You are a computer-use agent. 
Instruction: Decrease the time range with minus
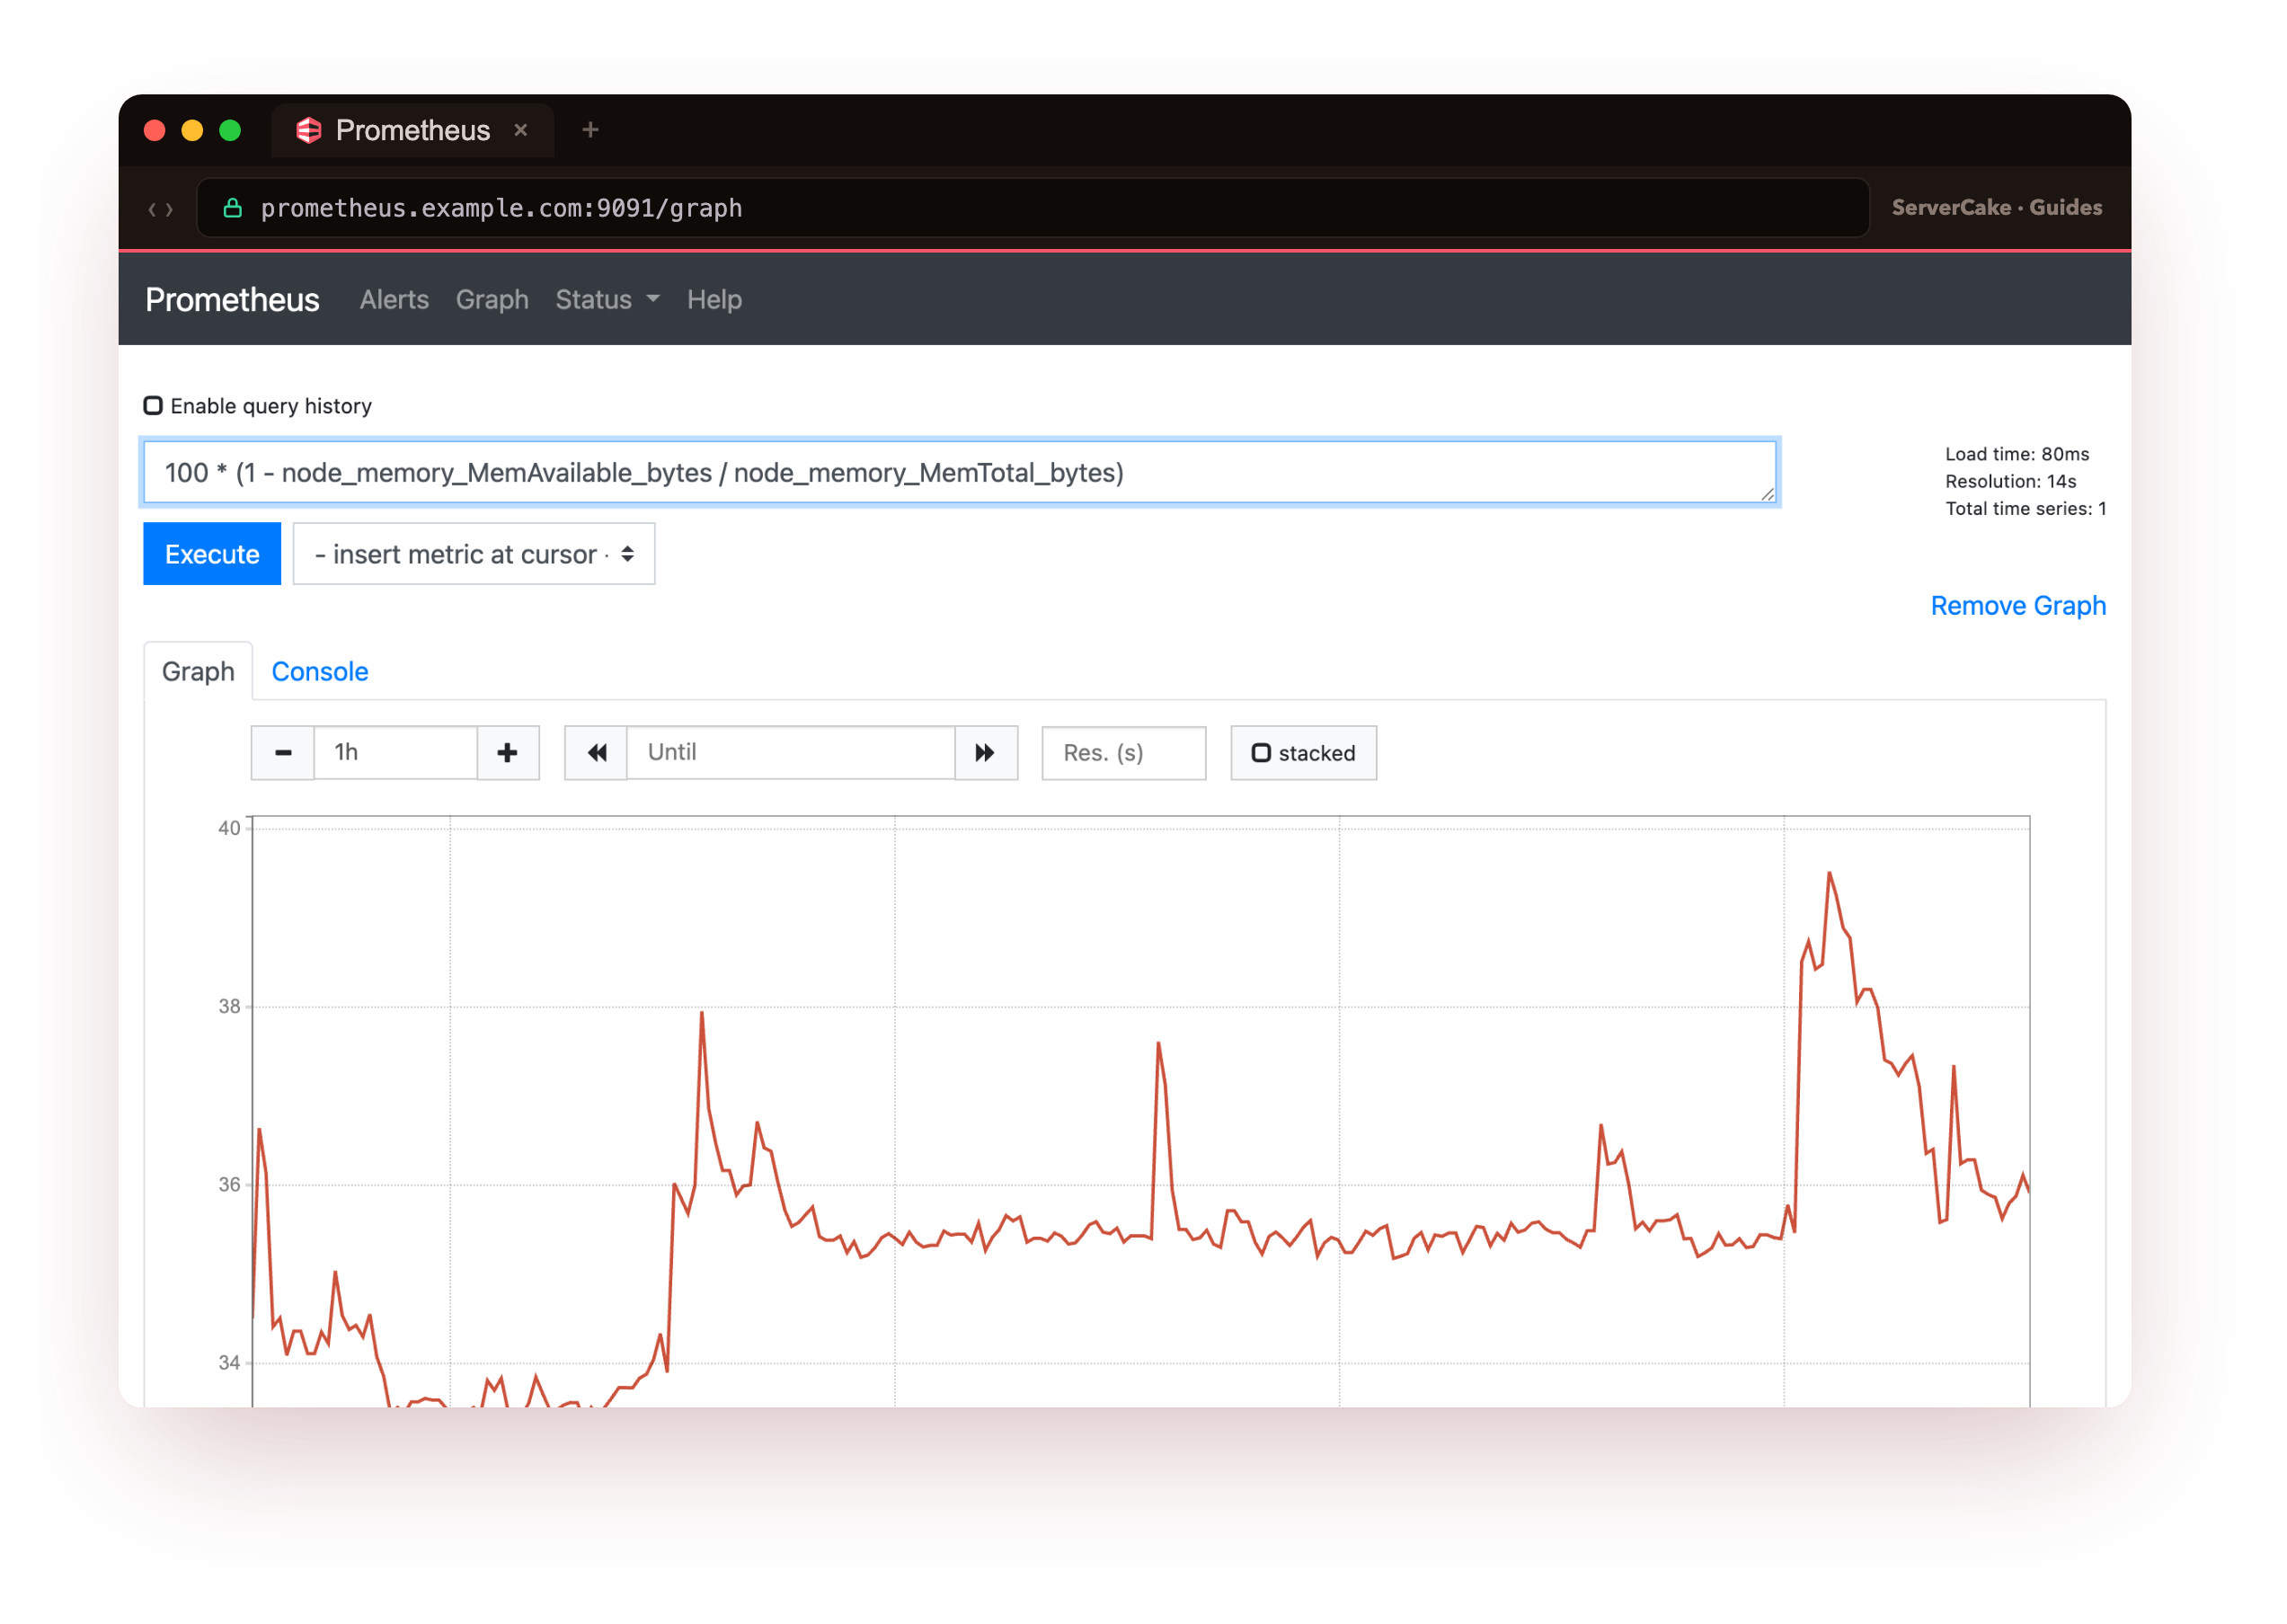coord(283,753)
